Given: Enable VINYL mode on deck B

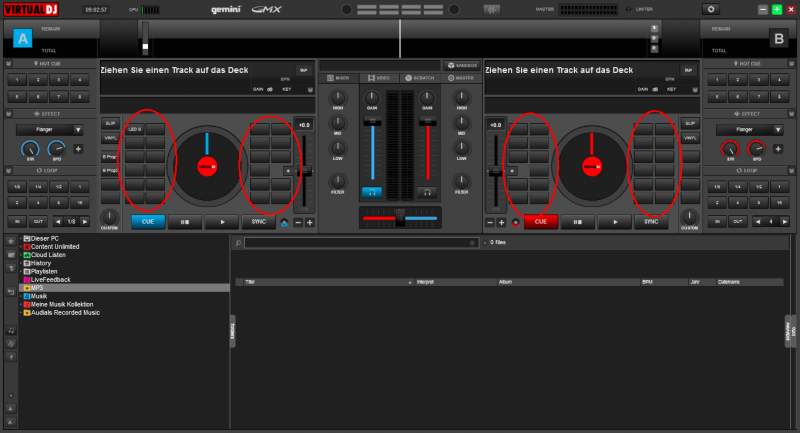Looking at the screenshot, I should click(690, 138).
